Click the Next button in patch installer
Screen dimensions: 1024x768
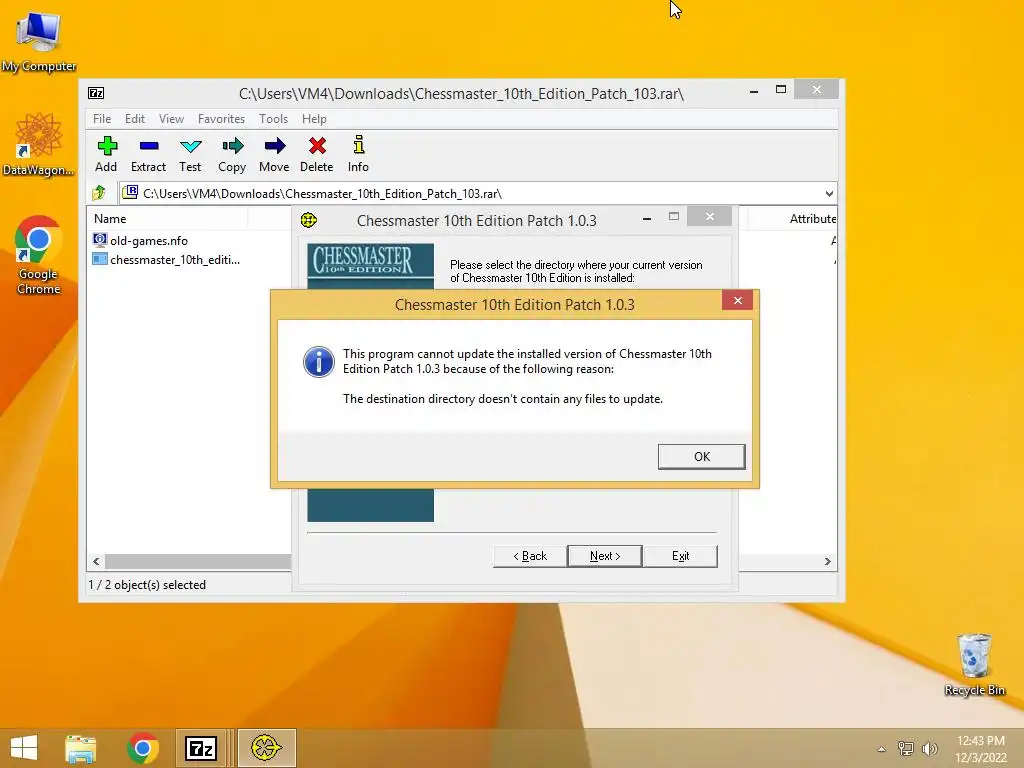pyautogui.click(x=605, y=556)
